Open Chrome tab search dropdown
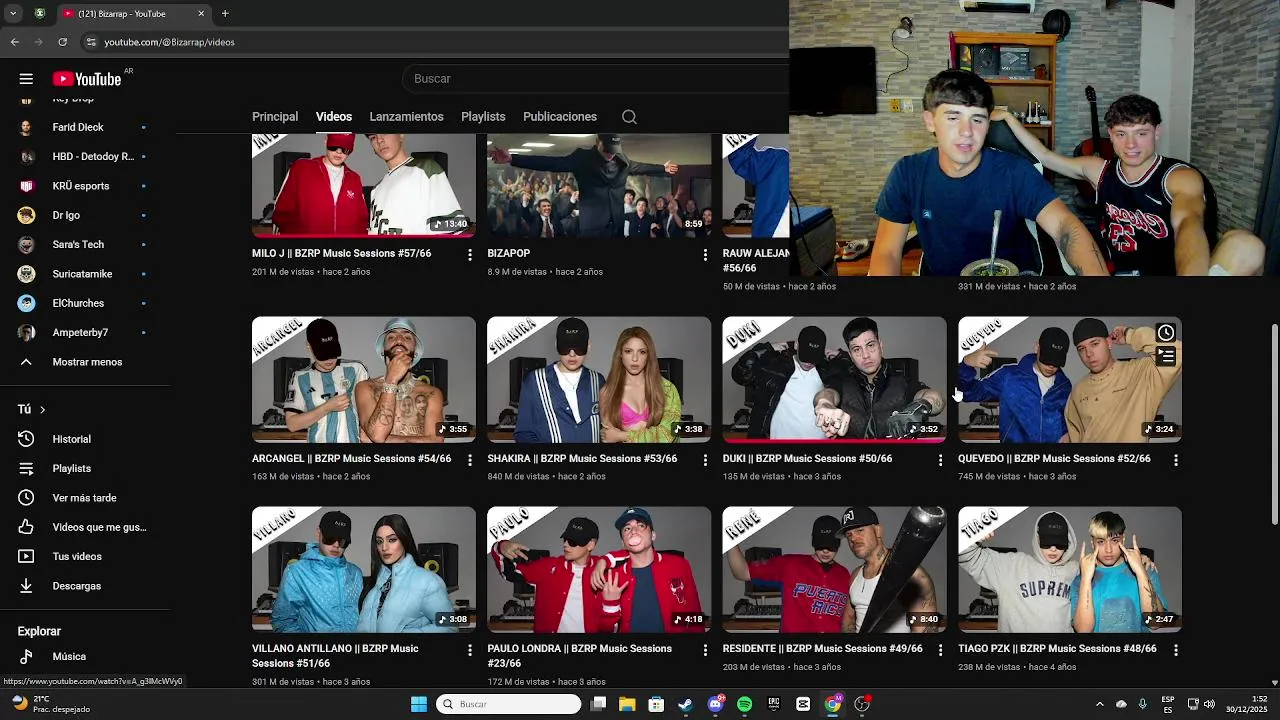Image resolution: width=1280 pixels, height=720 pixels. [x=13, y=14]
